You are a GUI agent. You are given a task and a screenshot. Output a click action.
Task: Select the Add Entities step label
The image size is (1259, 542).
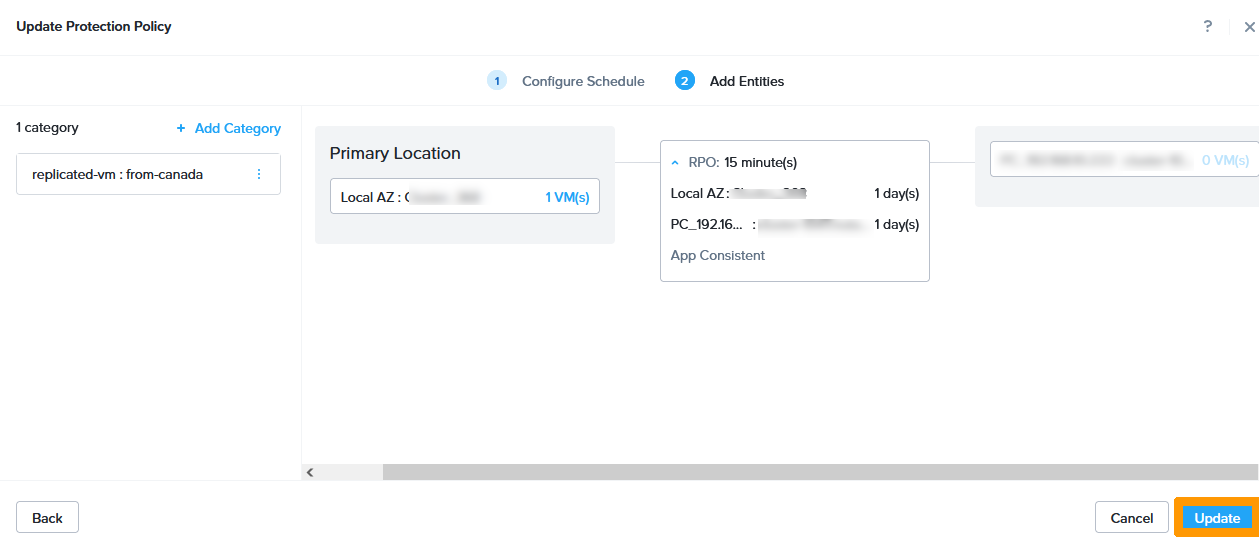pyautogui.click(x=746, y=81)
